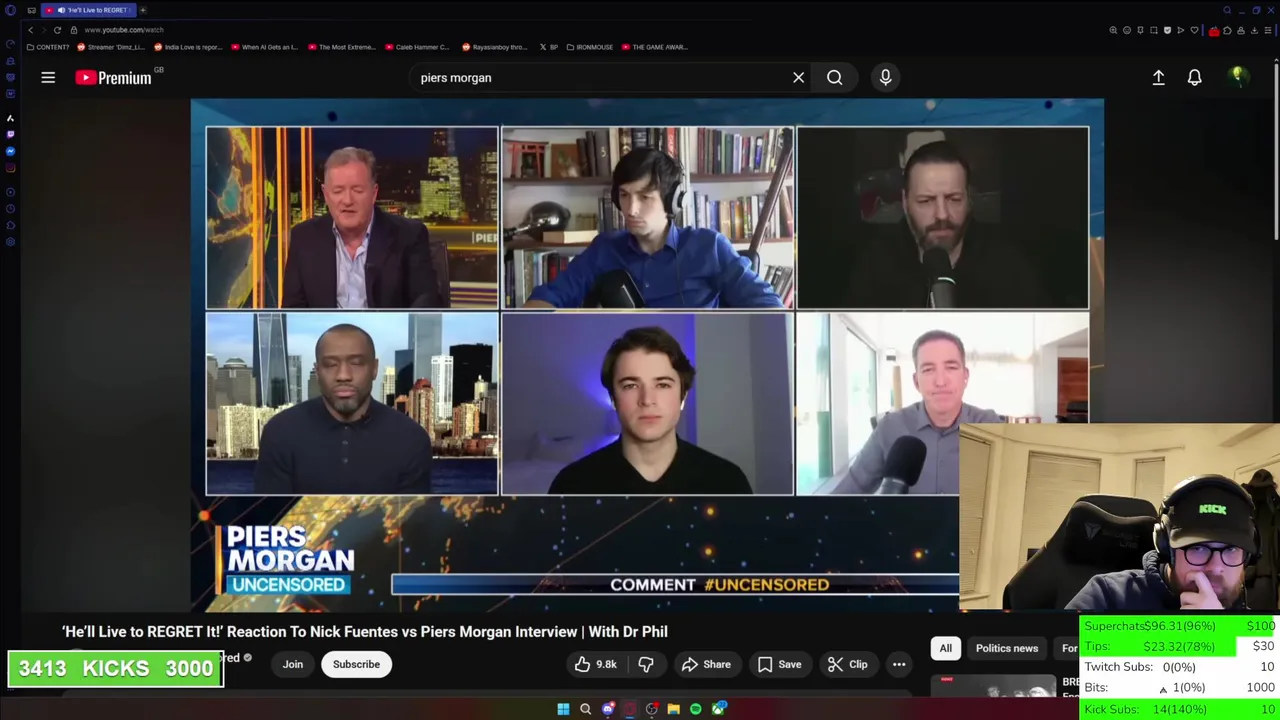
Task: Open the 'Rayasianboy thro...' bookmark
Action: (494, 47)
